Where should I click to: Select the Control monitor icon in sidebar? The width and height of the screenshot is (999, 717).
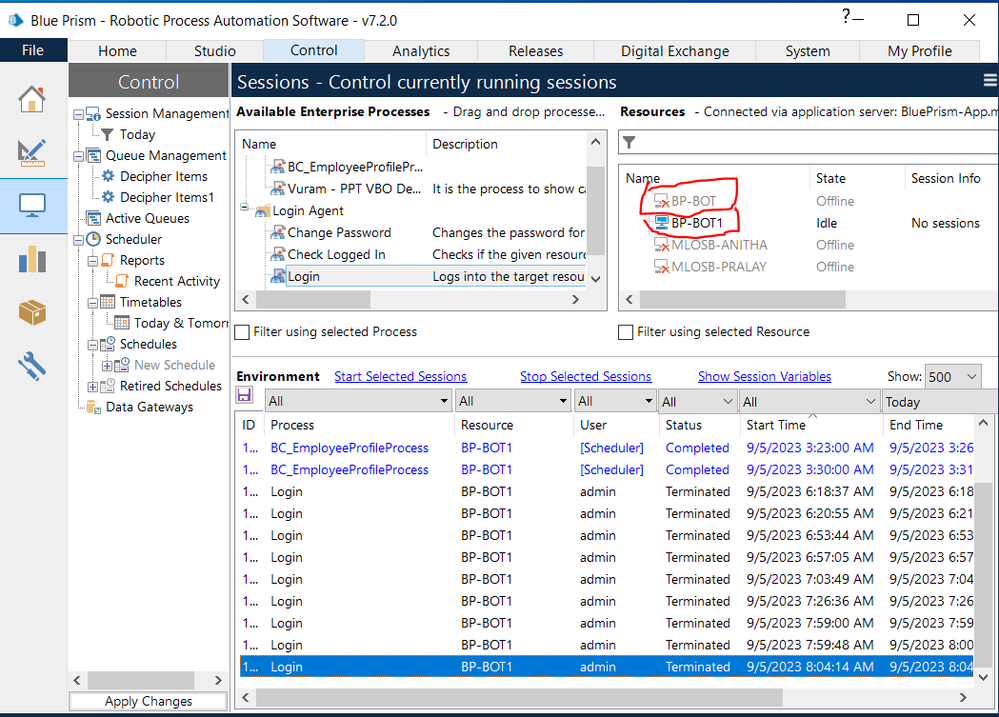(x=32, y=206)
